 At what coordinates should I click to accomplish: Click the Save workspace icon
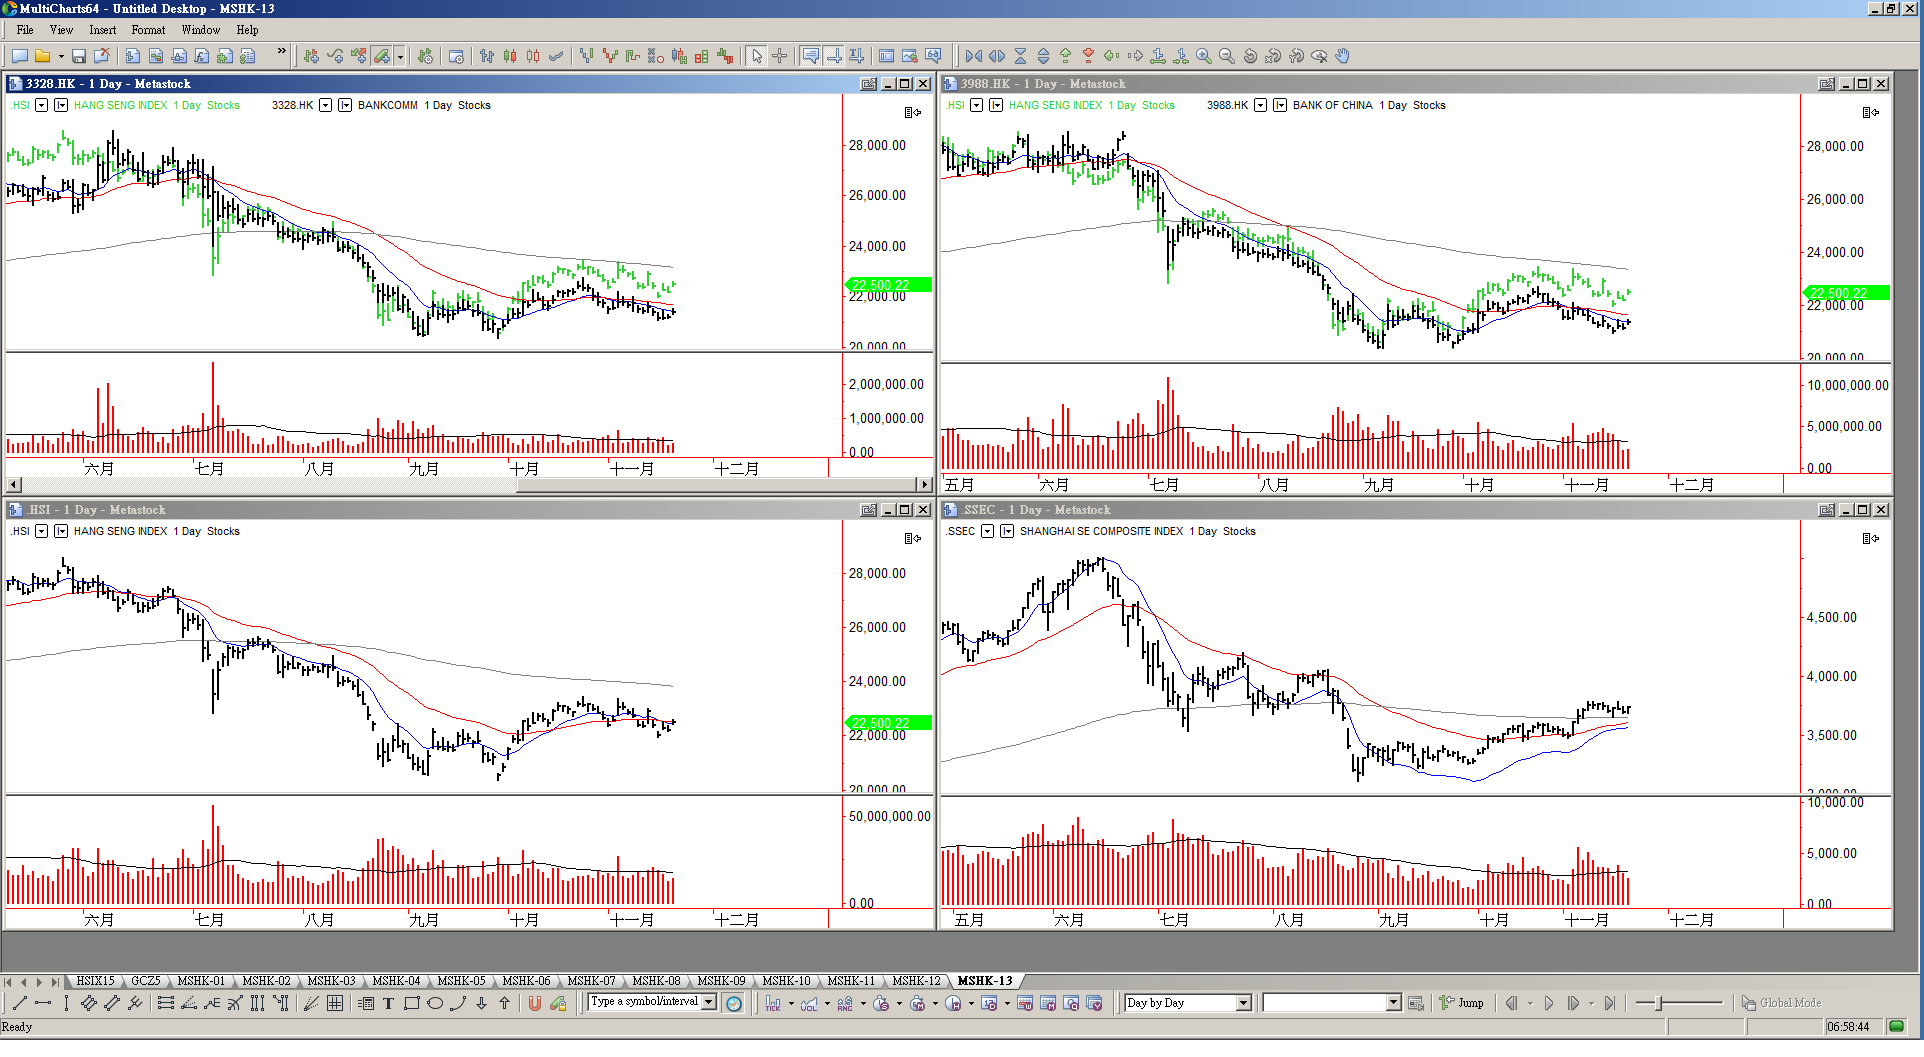pyautogui.click(x=79, y=57)
